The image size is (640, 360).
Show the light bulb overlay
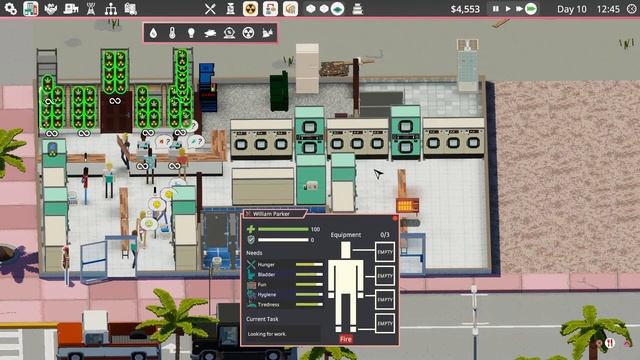(191, 33)
